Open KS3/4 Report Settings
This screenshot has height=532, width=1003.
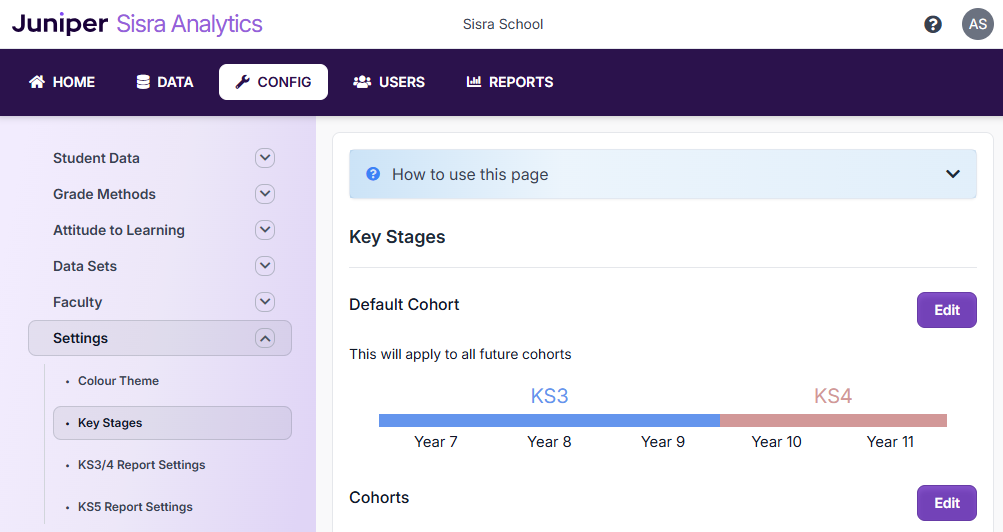pyautogui.click(x=141, y=465)
